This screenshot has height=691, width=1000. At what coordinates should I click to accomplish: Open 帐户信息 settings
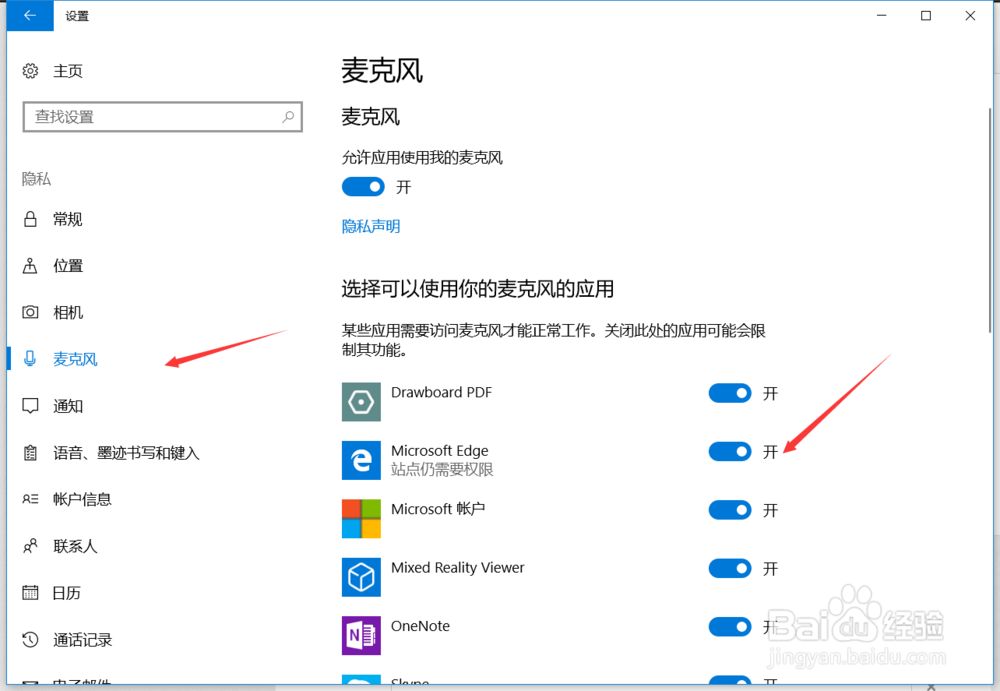point(82,499)
